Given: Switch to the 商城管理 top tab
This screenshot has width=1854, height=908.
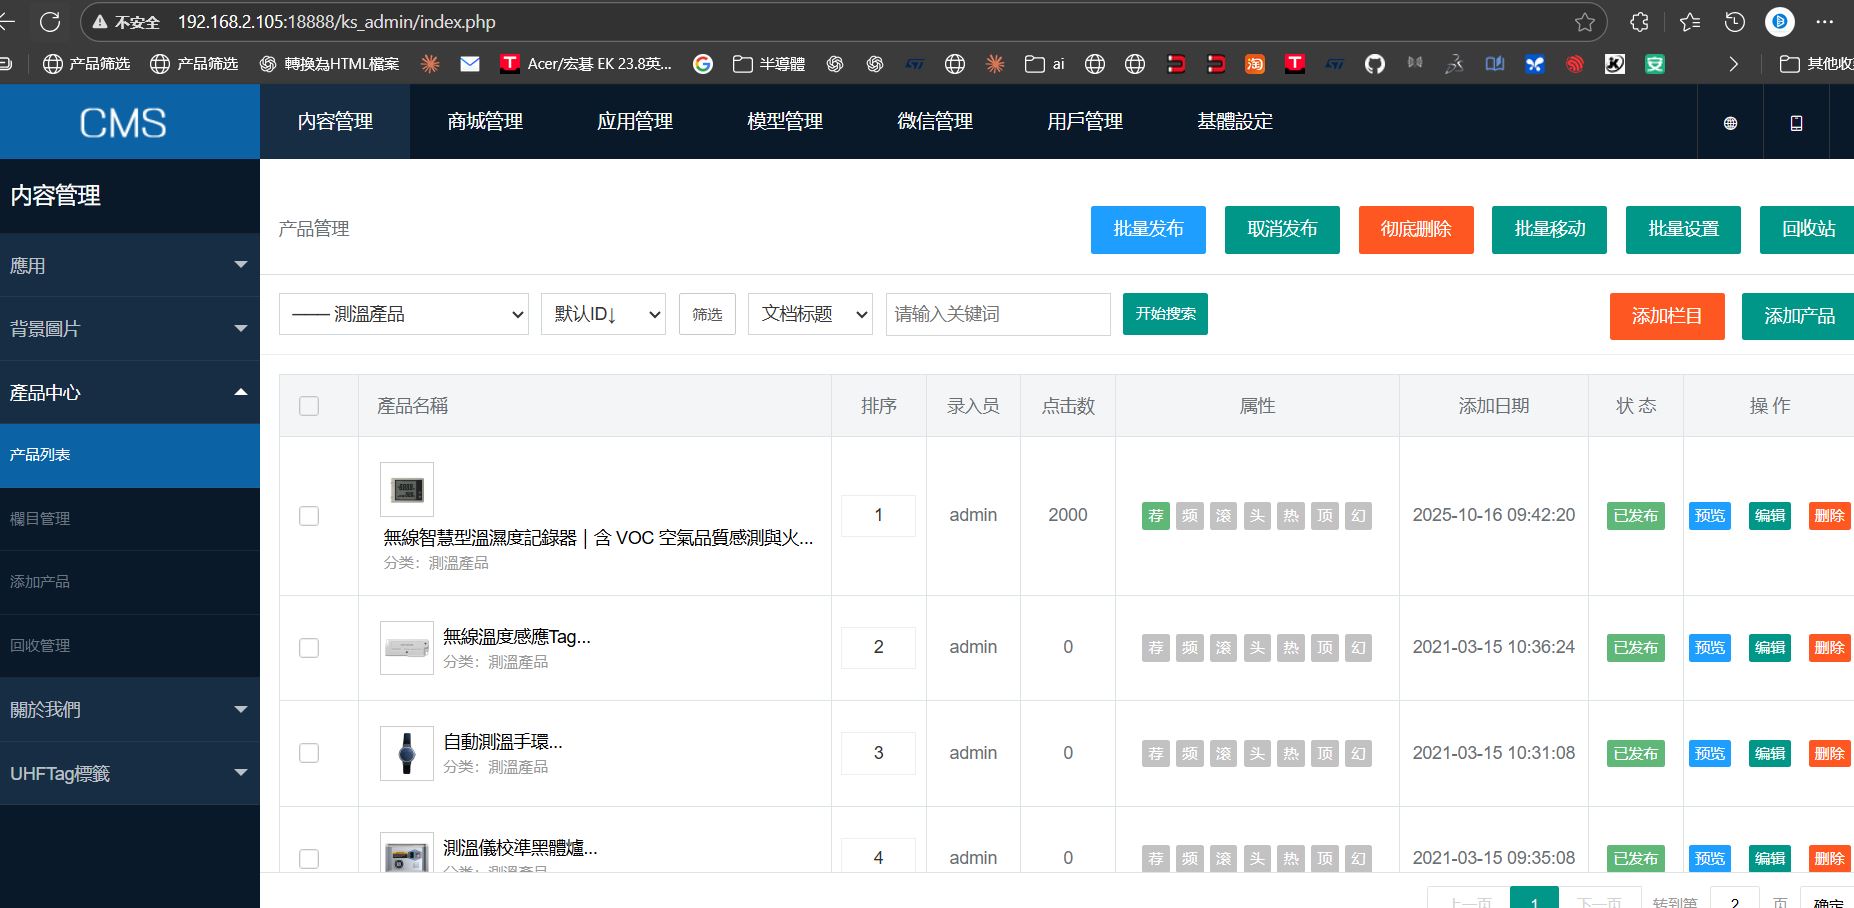Looking at the screenshot, I should [x=485, y=122].
